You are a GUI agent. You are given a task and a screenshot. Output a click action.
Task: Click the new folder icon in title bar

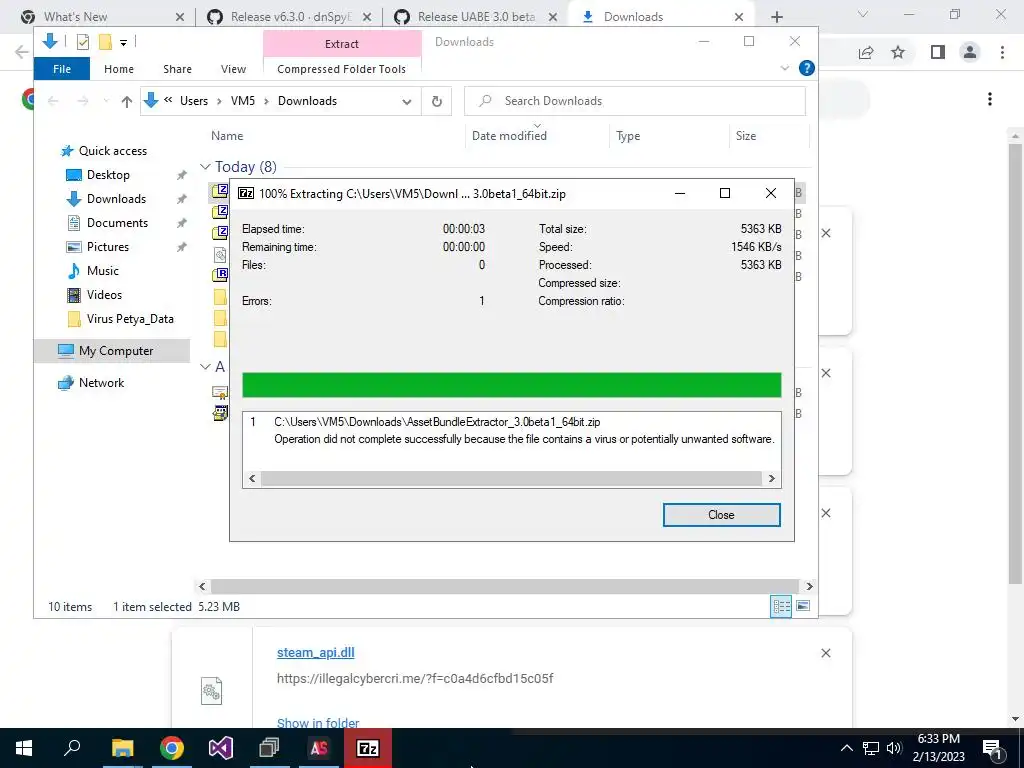pyautogui.click(x=104, y=42)
